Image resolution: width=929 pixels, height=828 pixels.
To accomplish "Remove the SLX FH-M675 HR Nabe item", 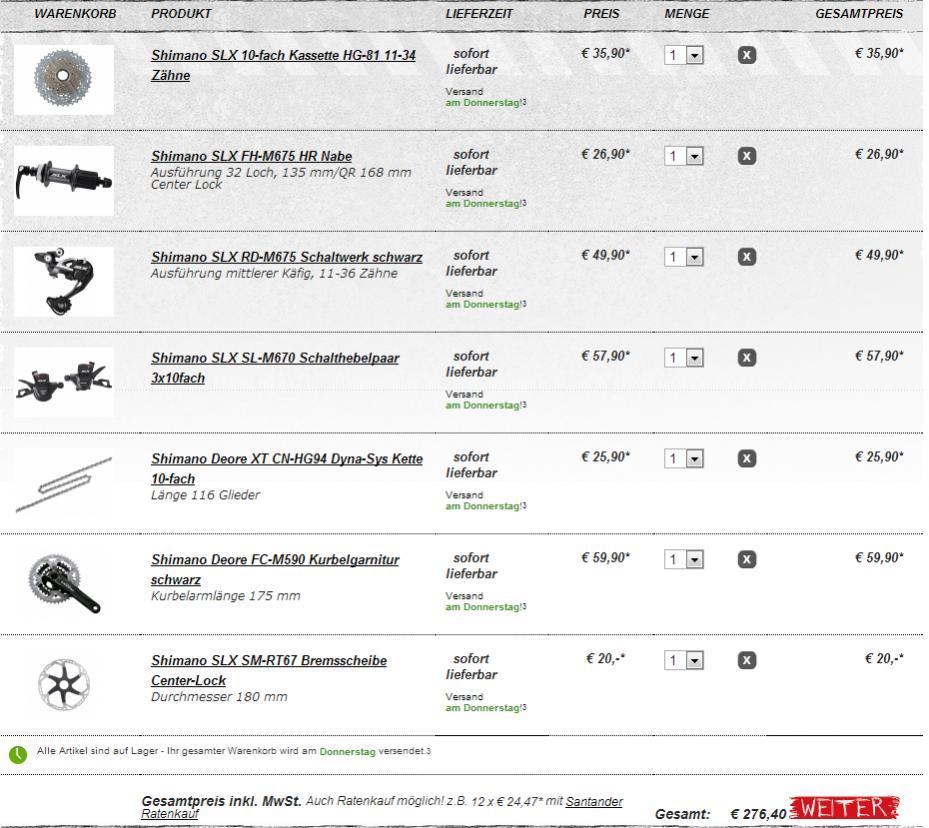I will pos(747,156).
